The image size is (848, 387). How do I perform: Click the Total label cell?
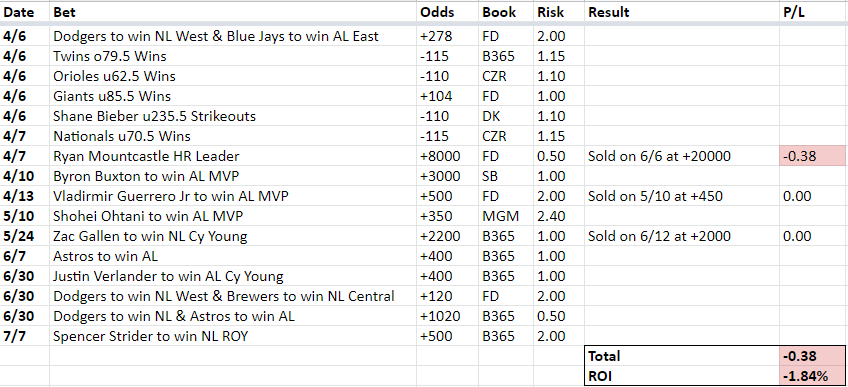tap(682, 356)
